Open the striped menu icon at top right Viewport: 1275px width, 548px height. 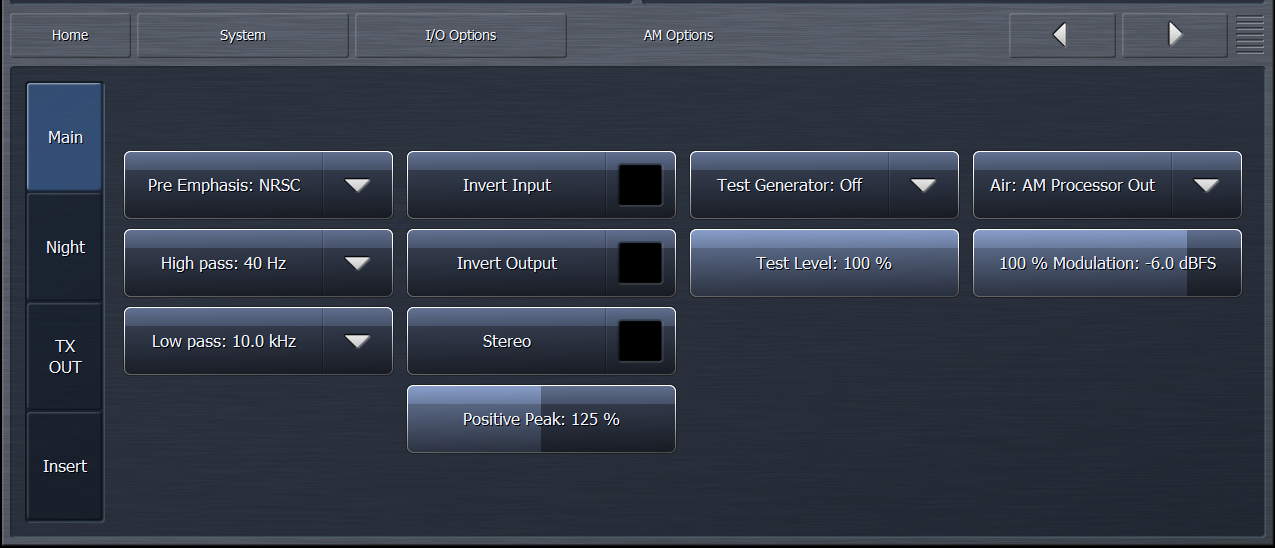click(x=1250, y=35)
